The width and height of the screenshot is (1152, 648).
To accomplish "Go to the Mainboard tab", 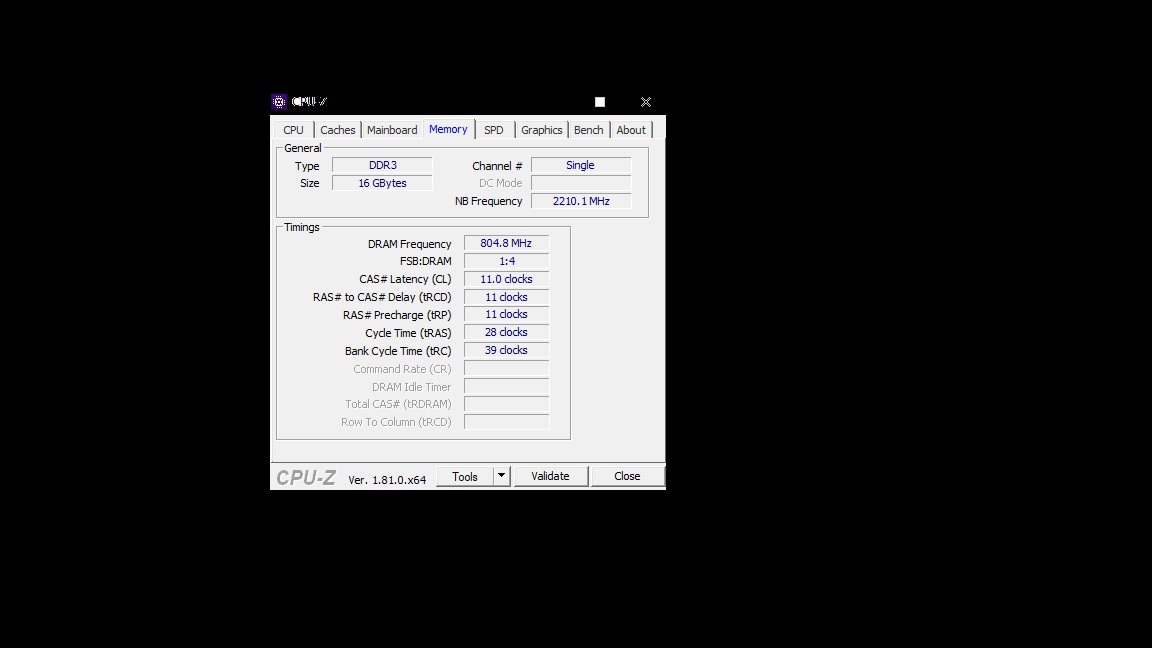I will click(x=392, y=130).
